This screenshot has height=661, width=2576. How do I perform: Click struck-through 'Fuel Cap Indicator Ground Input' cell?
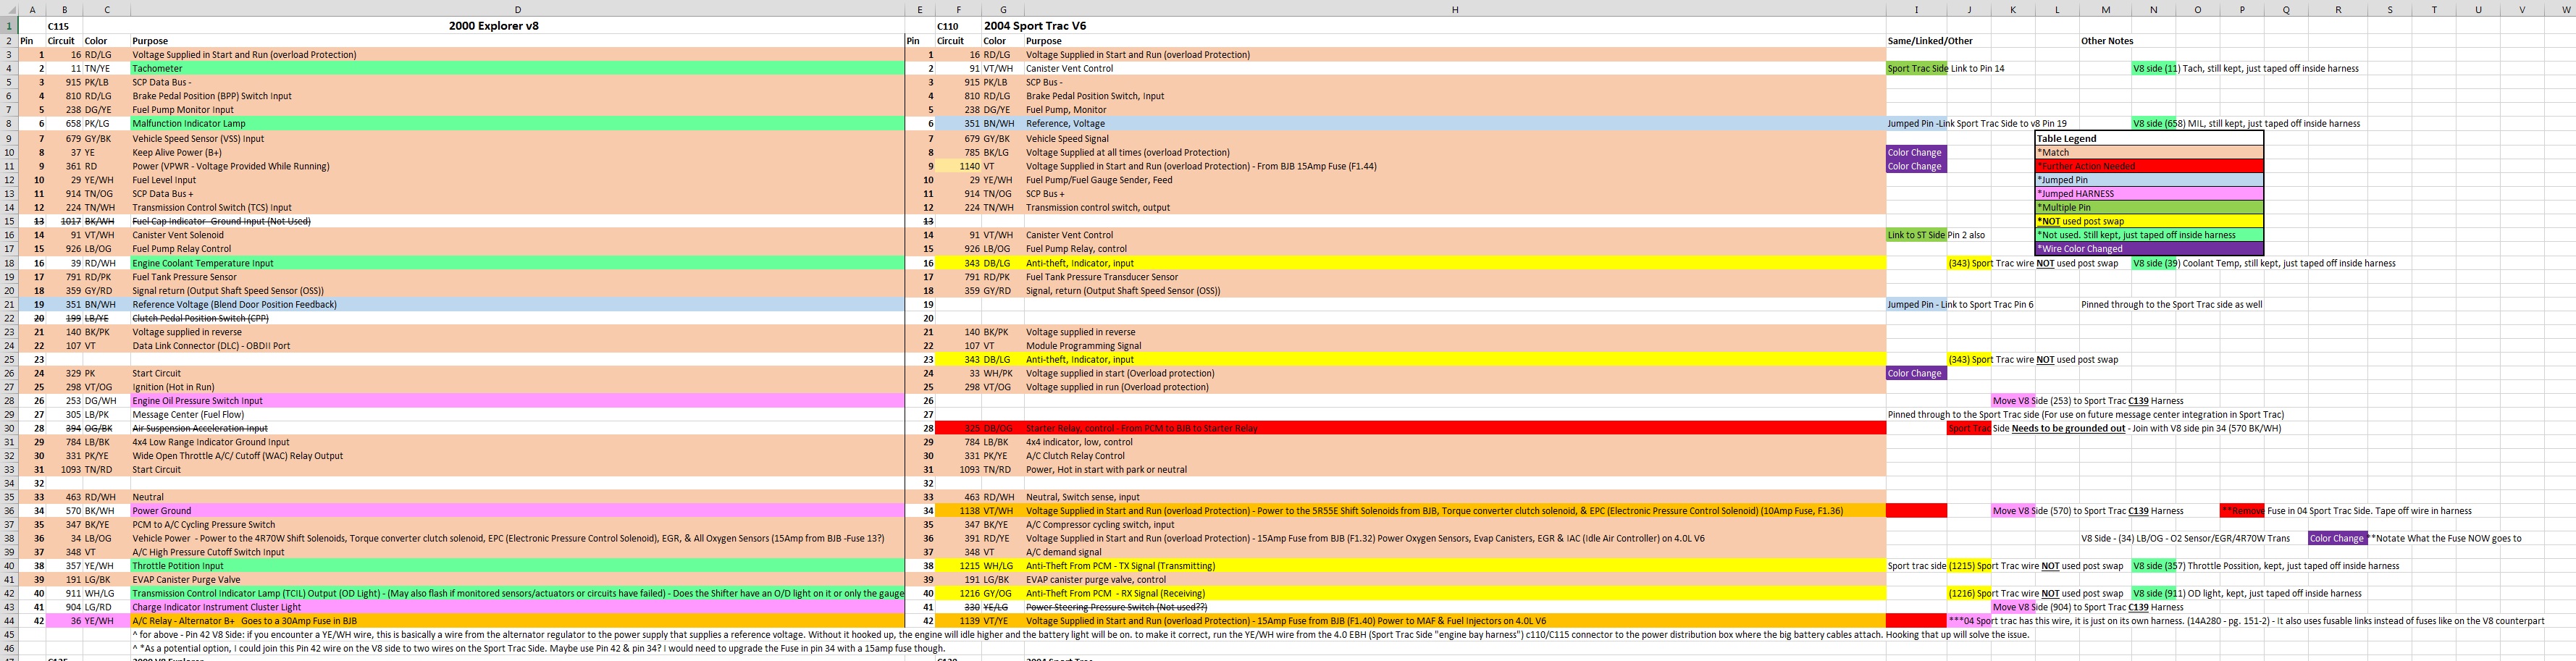click(x=517, y=221)
